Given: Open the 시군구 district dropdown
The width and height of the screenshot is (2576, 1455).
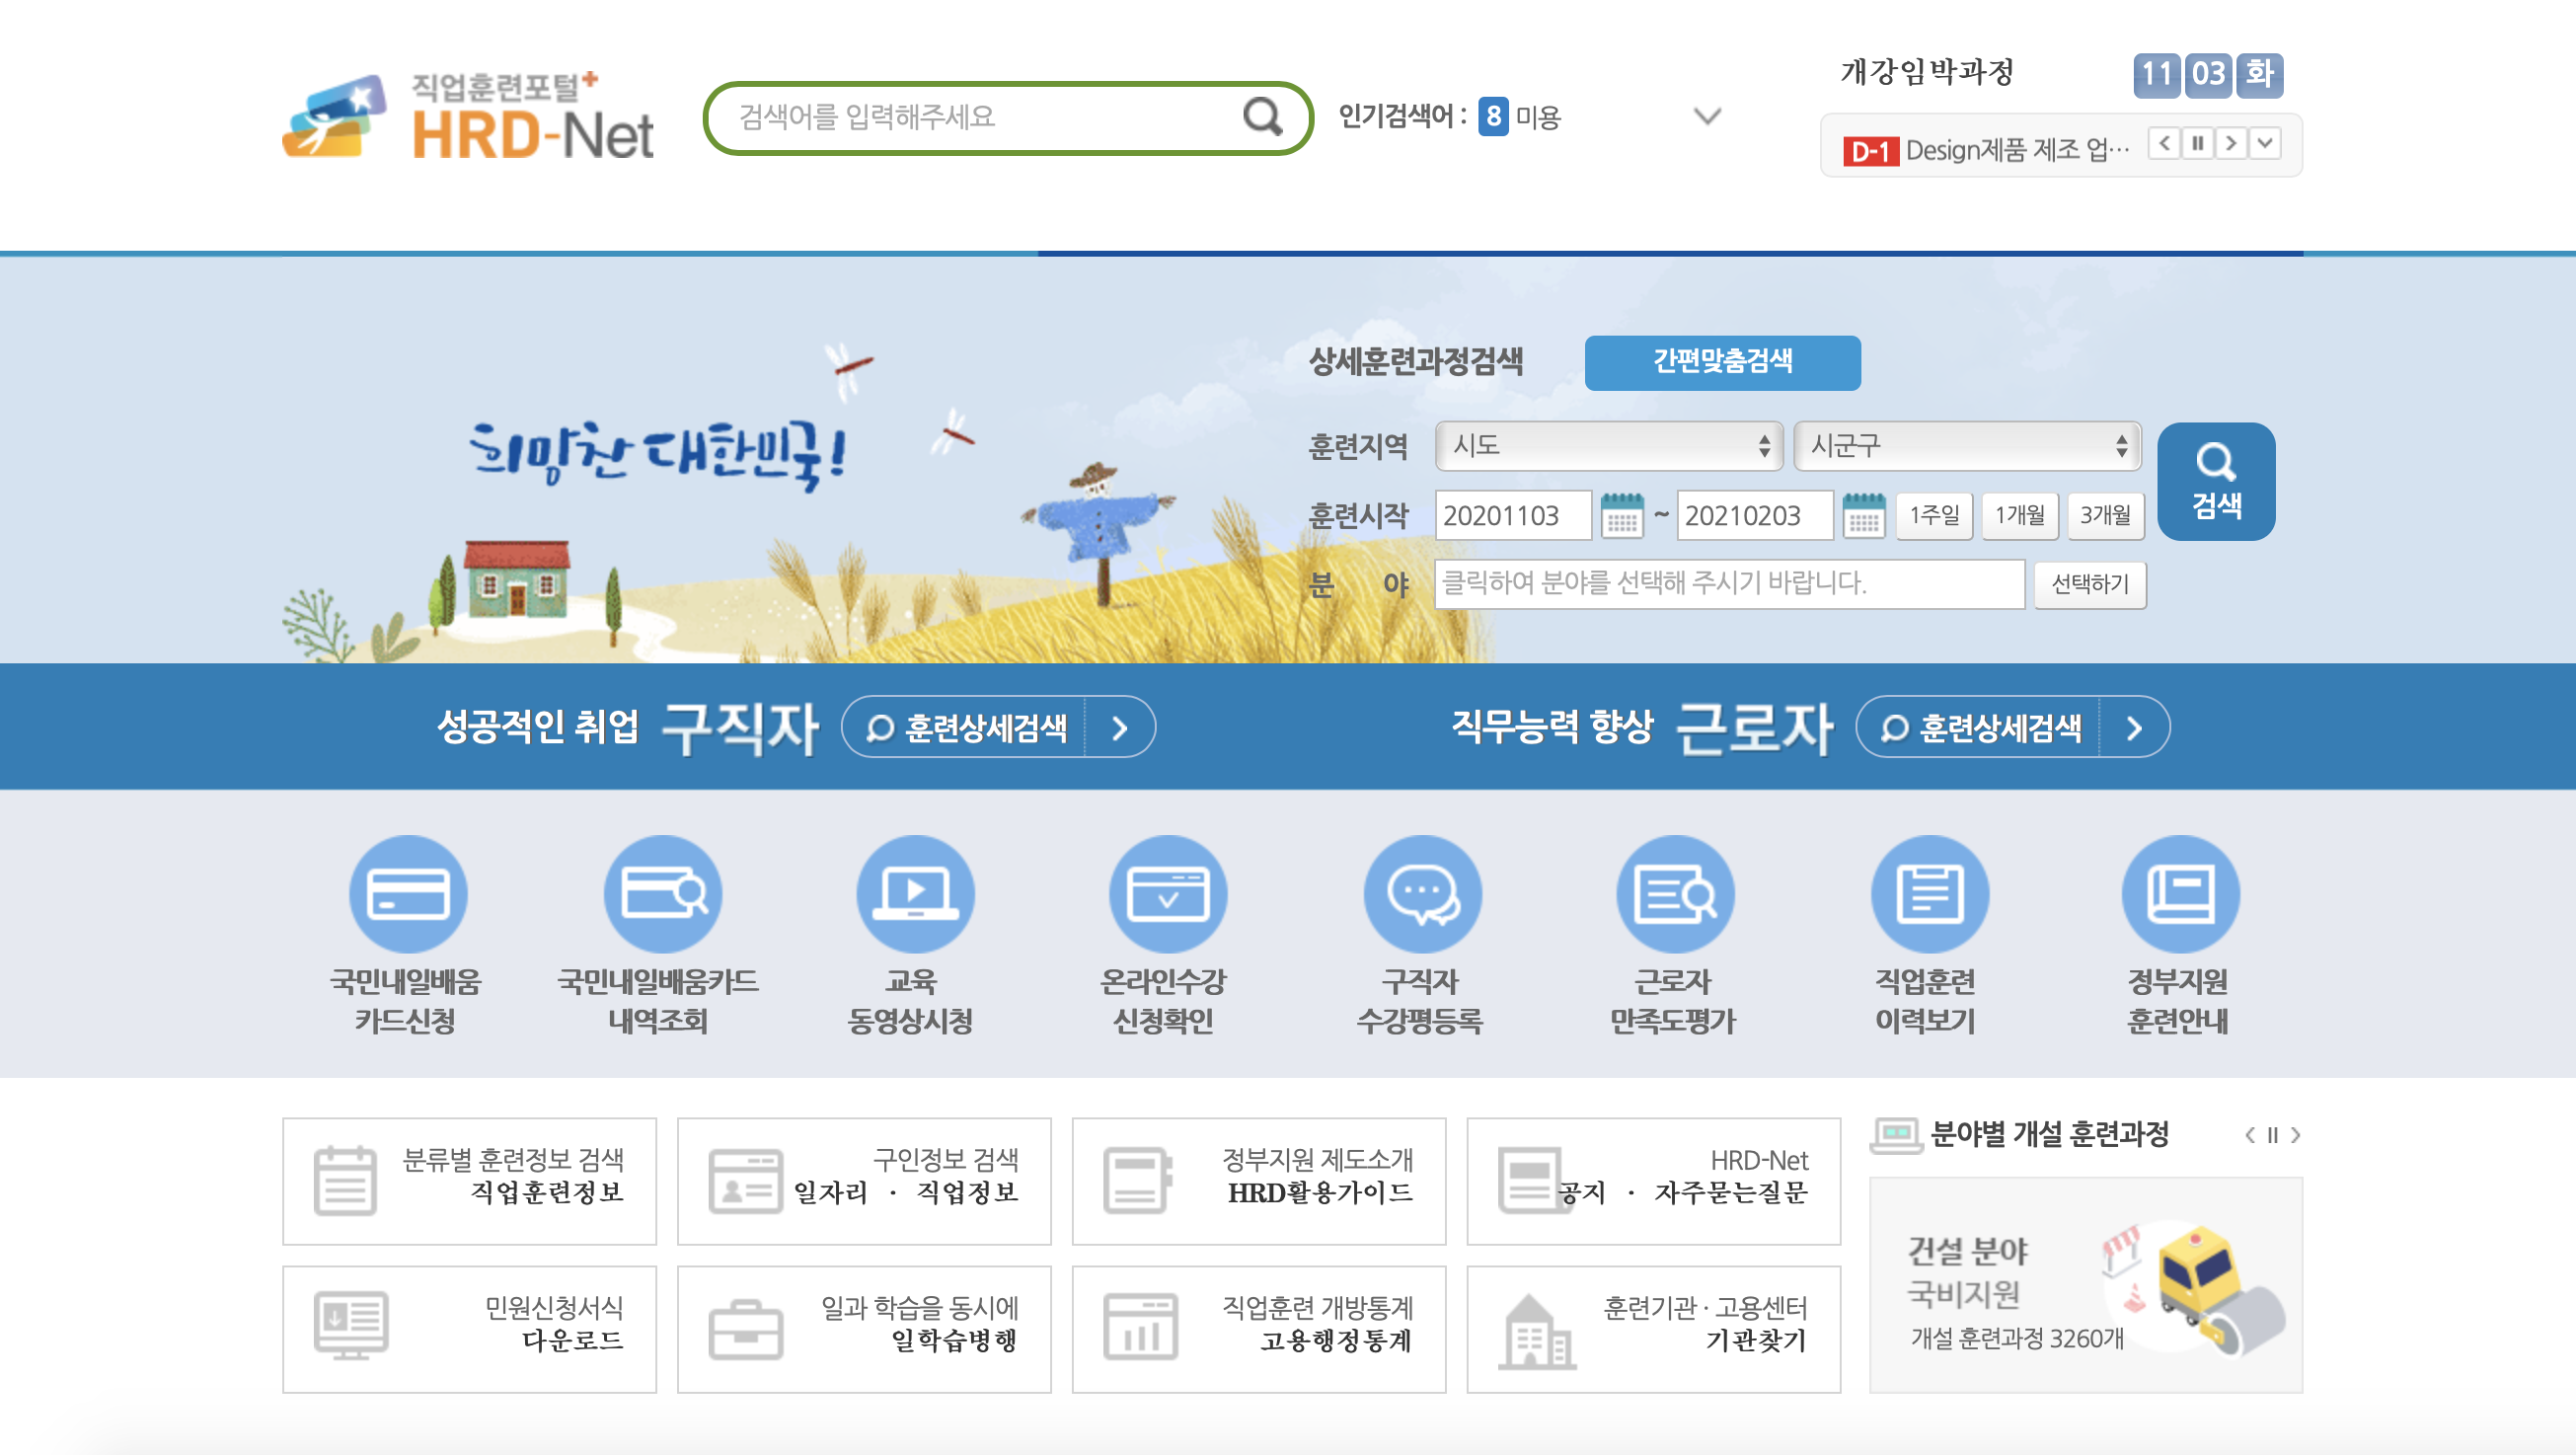Looking at the screenshot, I should click(1966, 446).
